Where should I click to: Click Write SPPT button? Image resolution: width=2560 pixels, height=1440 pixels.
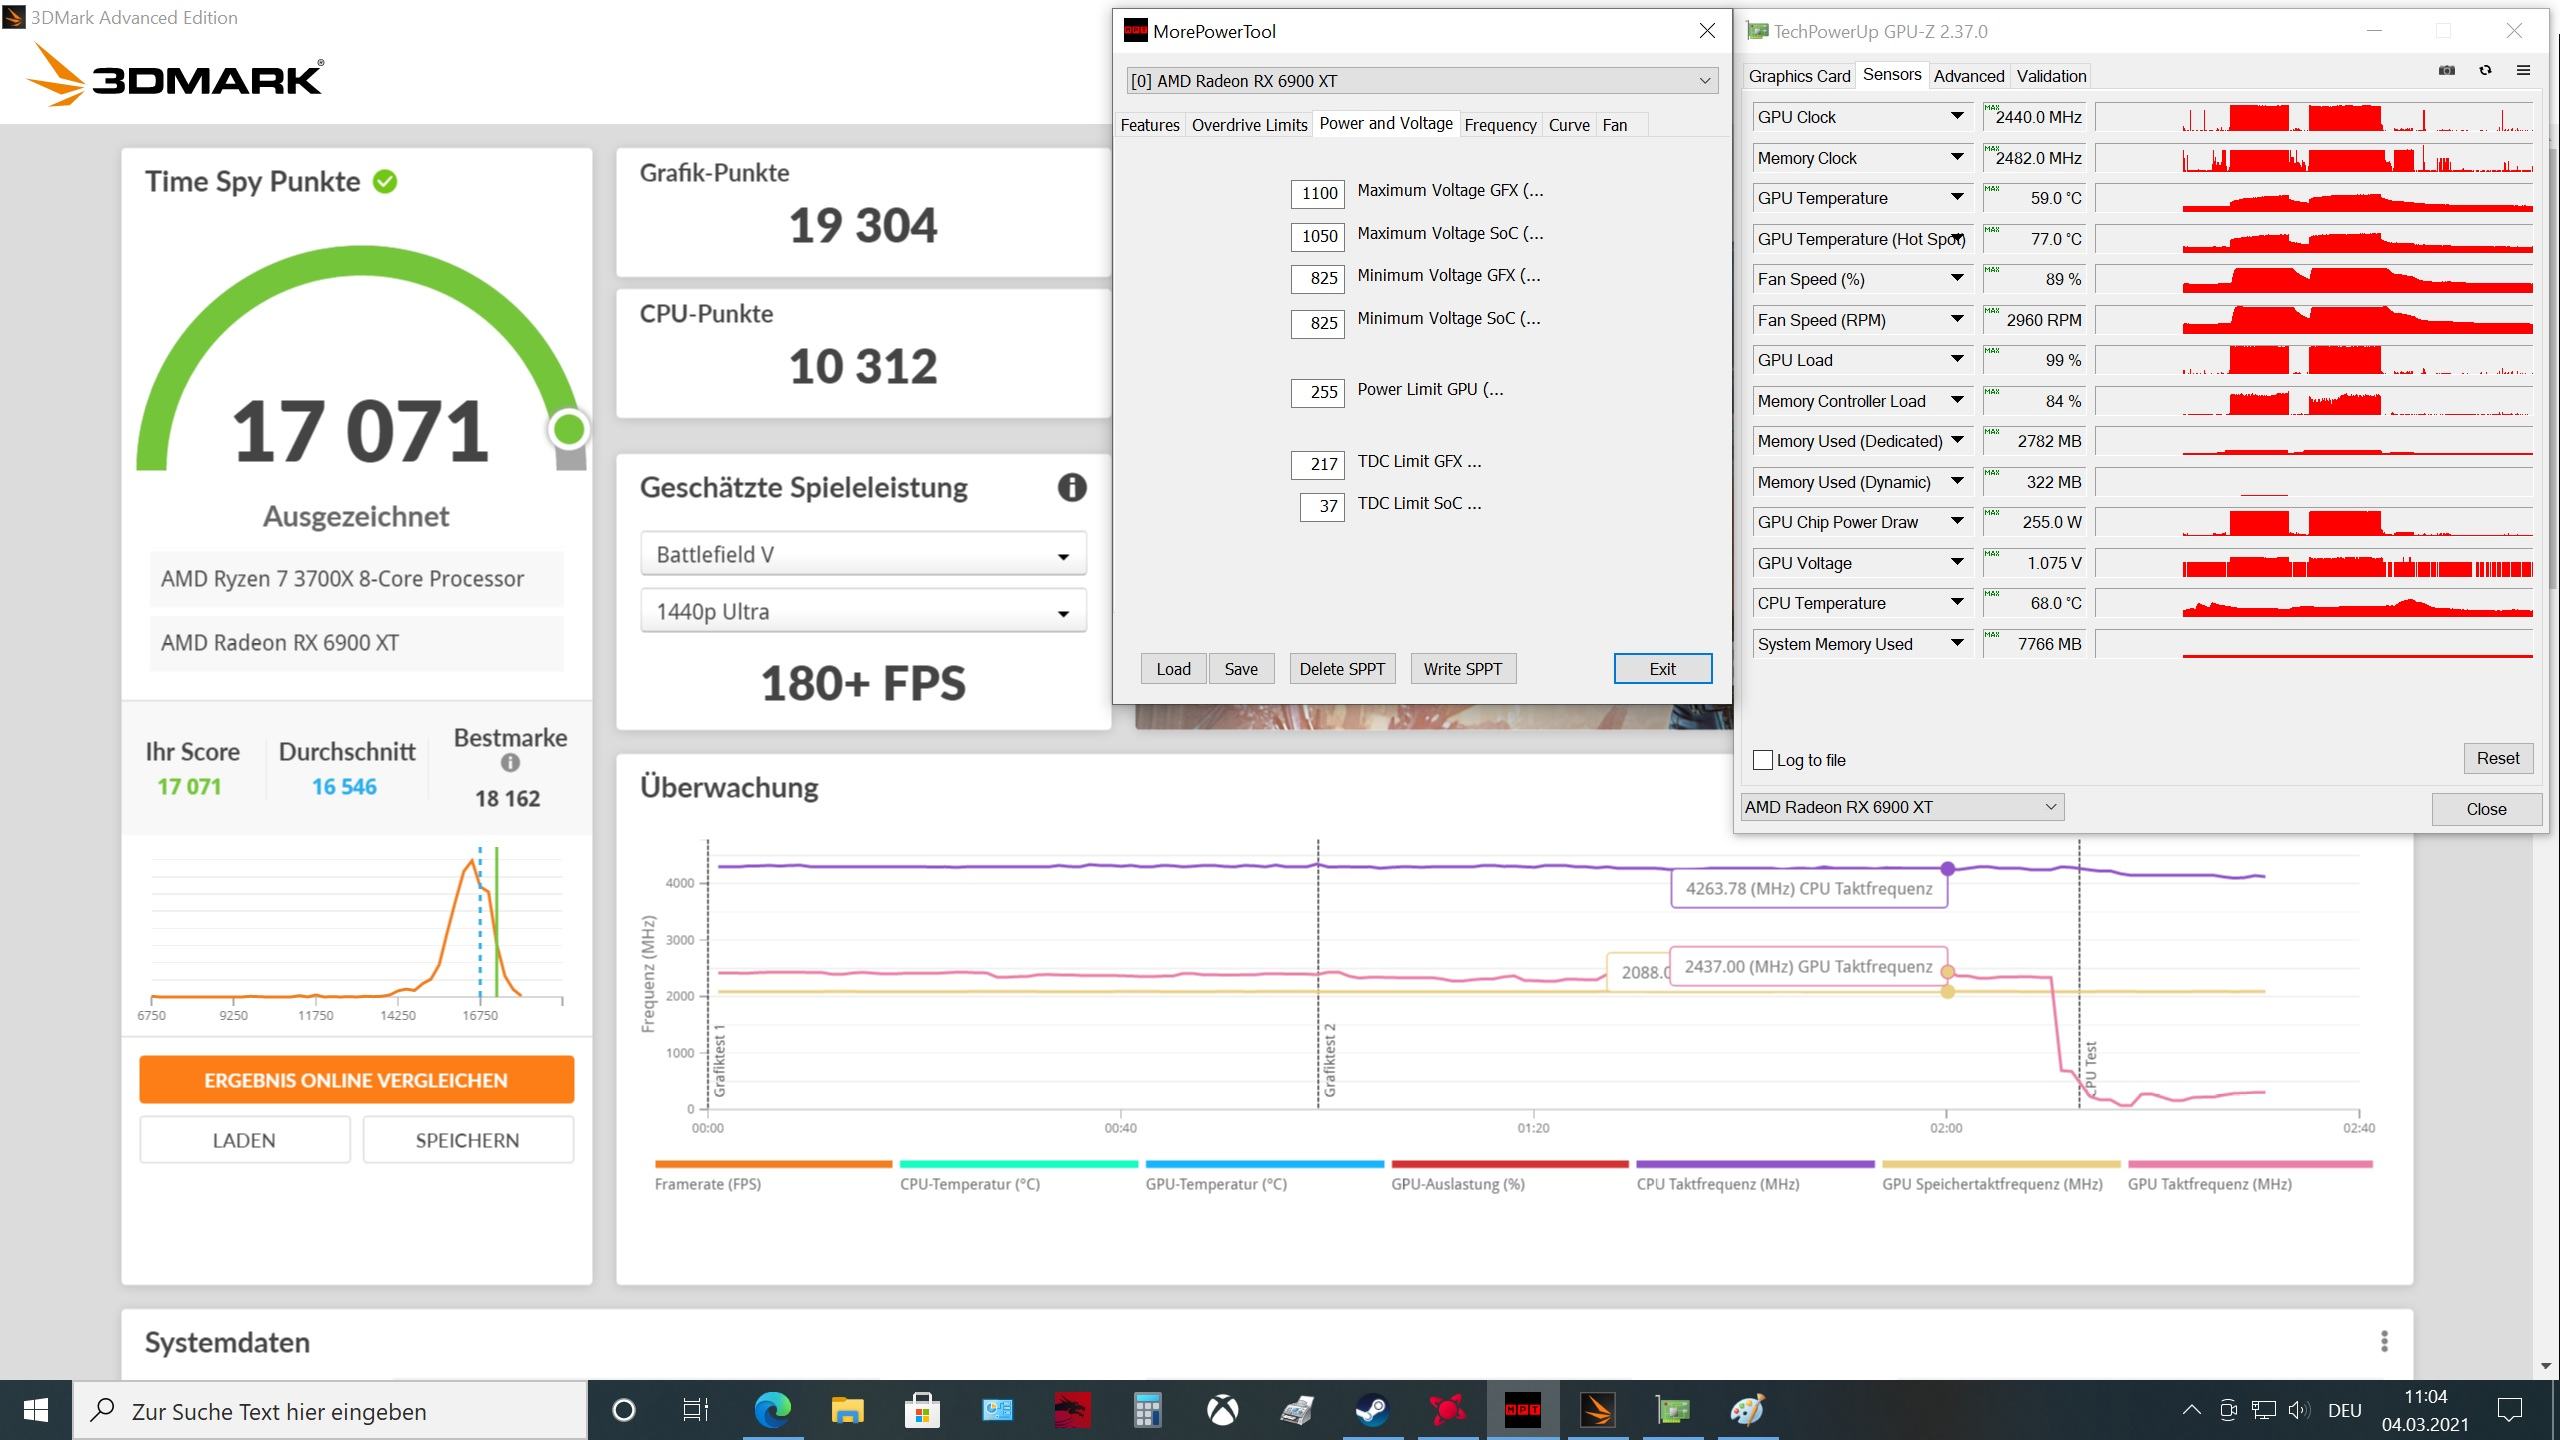point(1463,669)
